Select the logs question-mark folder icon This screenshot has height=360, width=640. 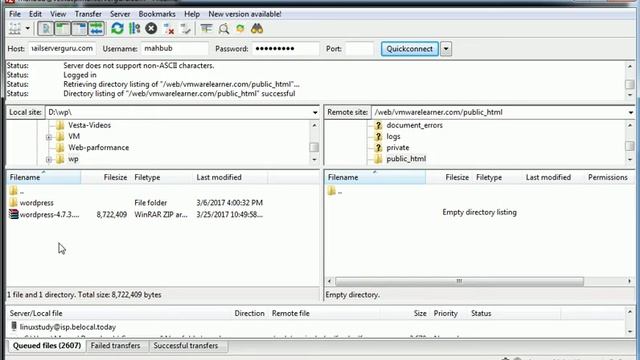click(378, 136)
